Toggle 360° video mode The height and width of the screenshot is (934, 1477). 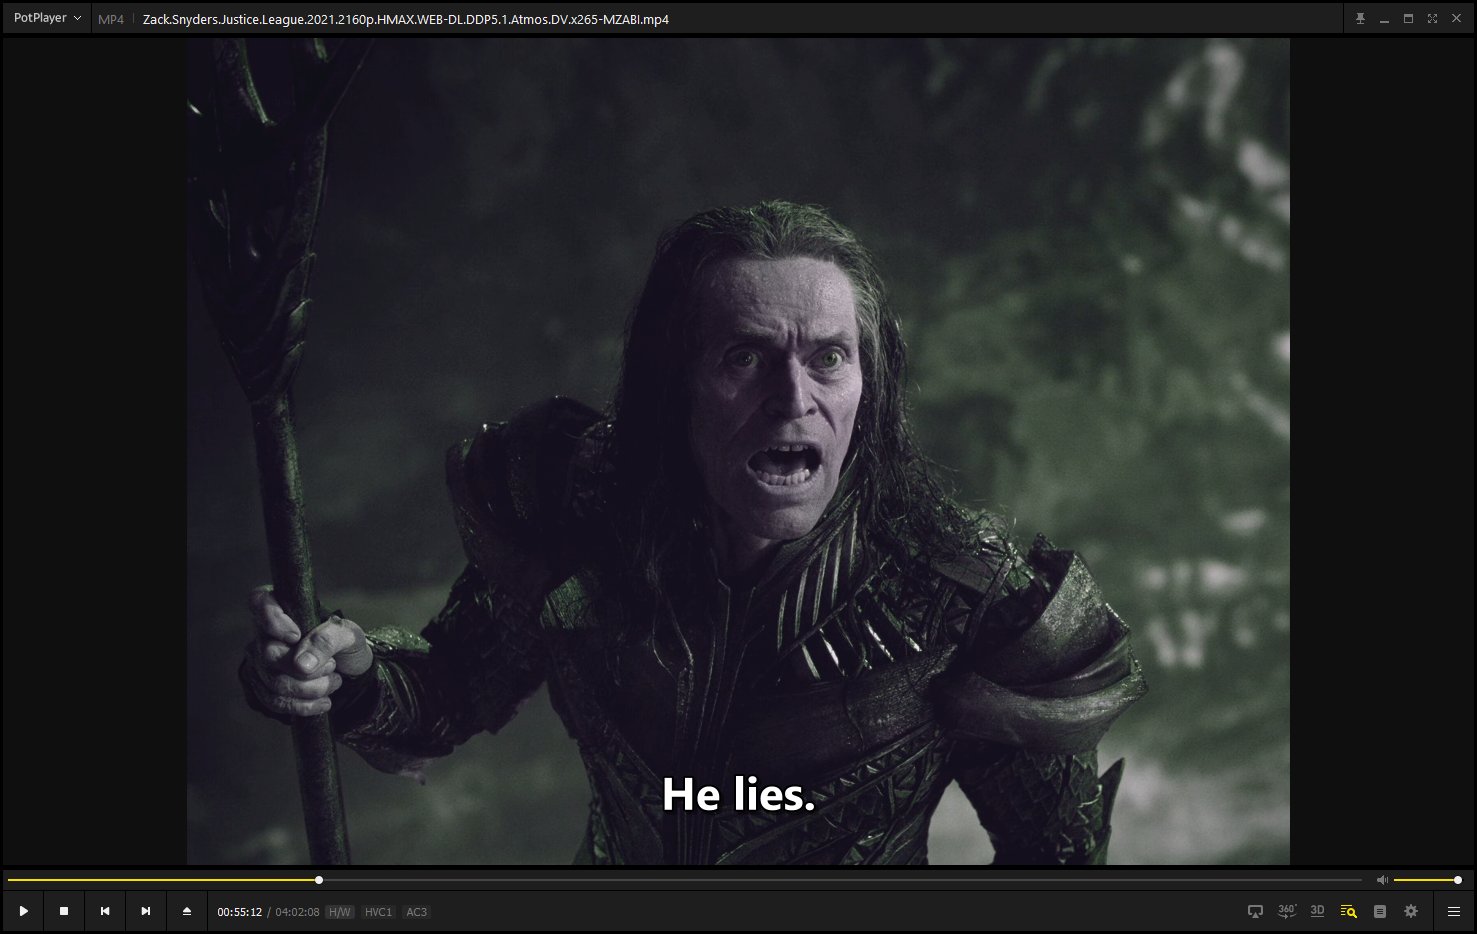(1287, 911)
